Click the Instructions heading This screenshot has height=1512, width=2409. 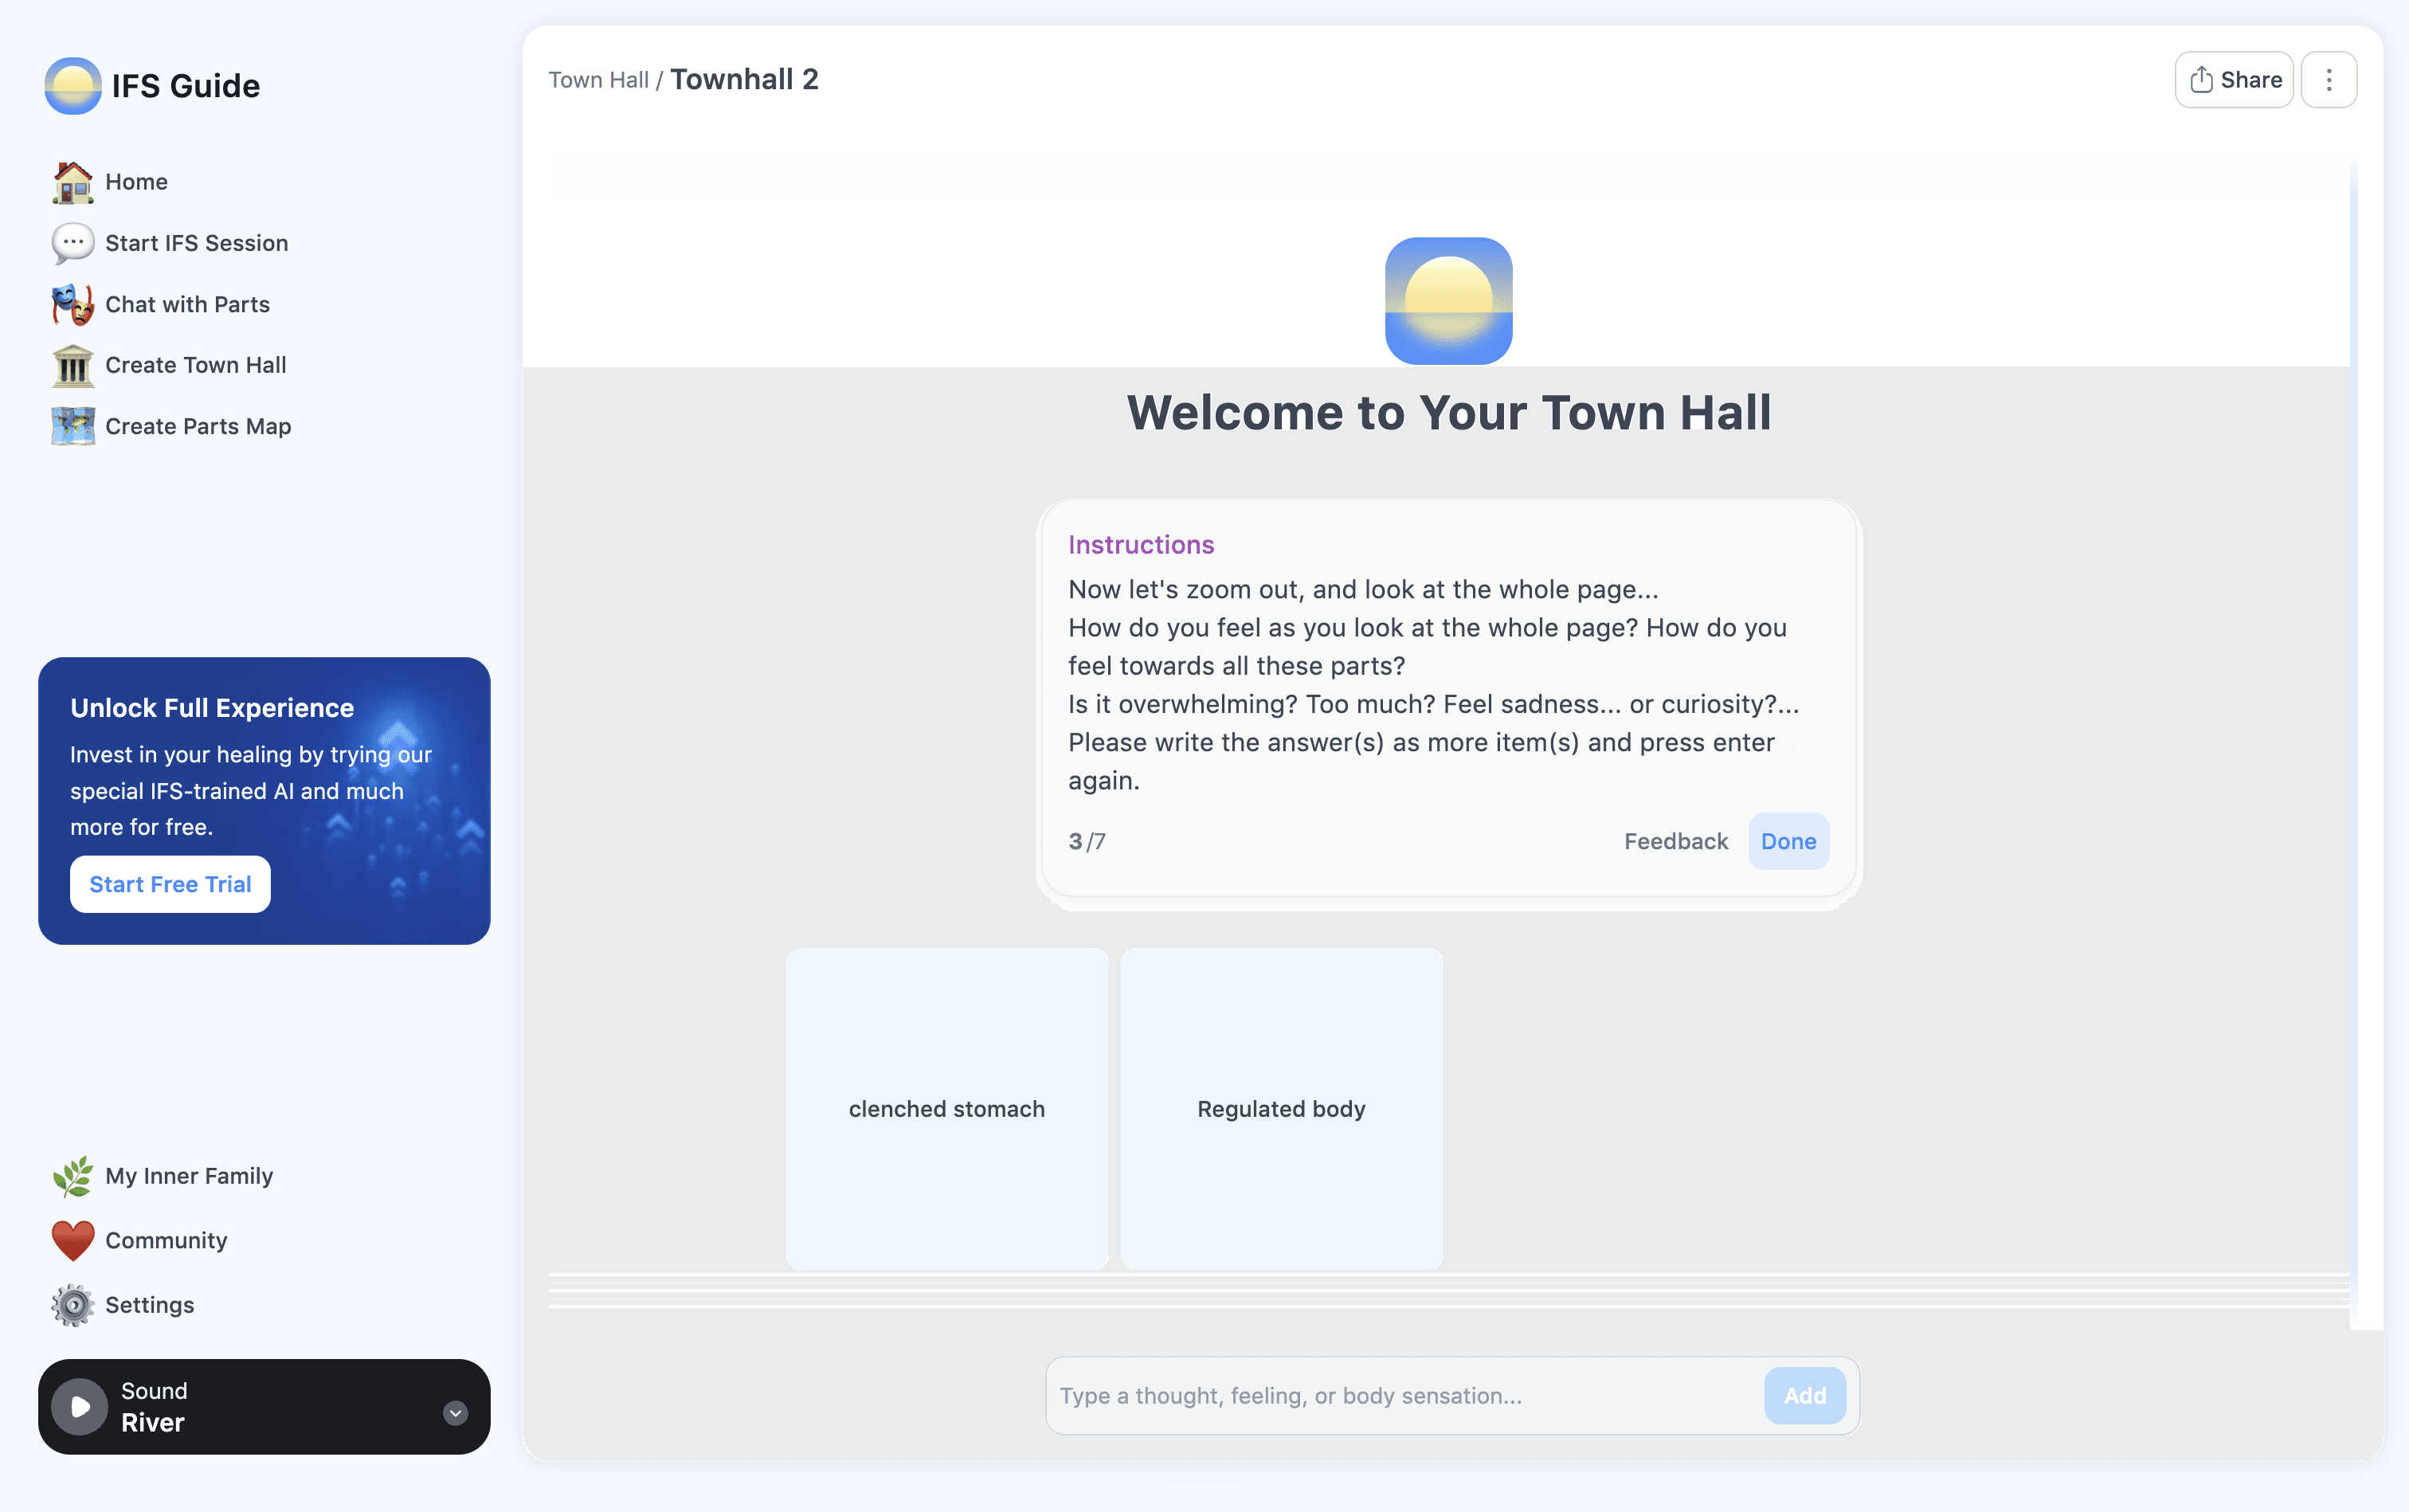coord(1141,544)
